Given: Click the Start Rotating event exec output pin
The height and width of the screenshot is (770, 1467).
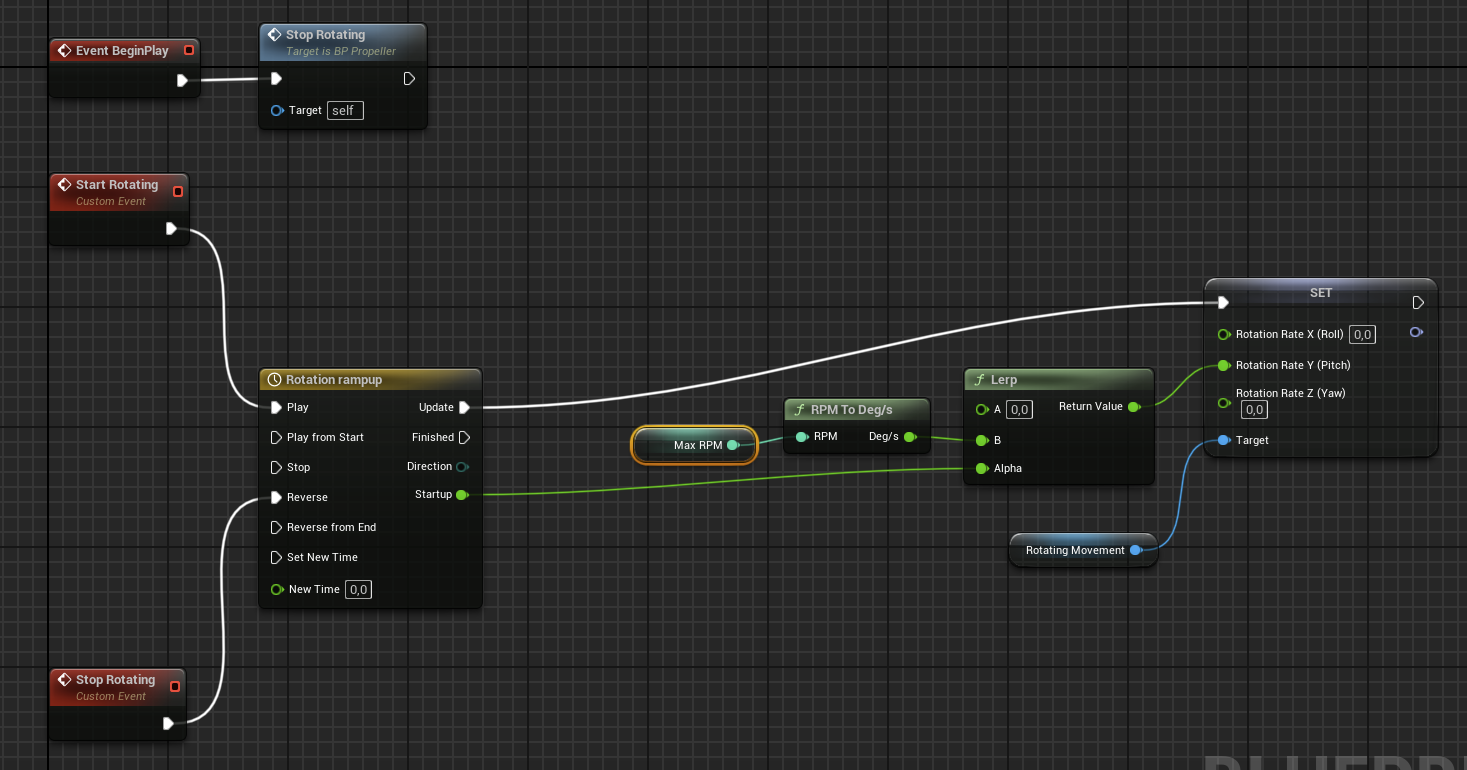Looking at the screenshot, I should 171,229.
